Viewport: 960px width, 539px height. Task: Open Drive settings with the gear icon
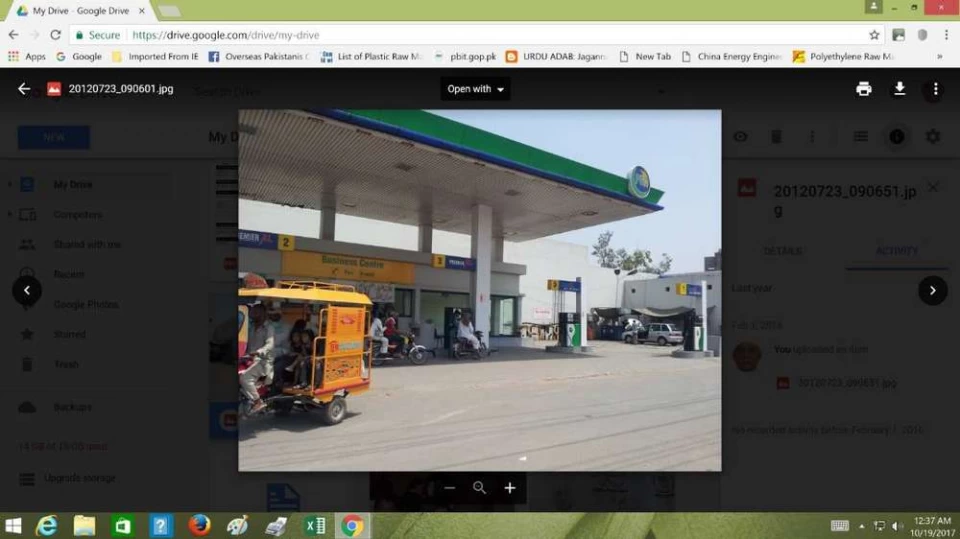click(x=932, y=137)
